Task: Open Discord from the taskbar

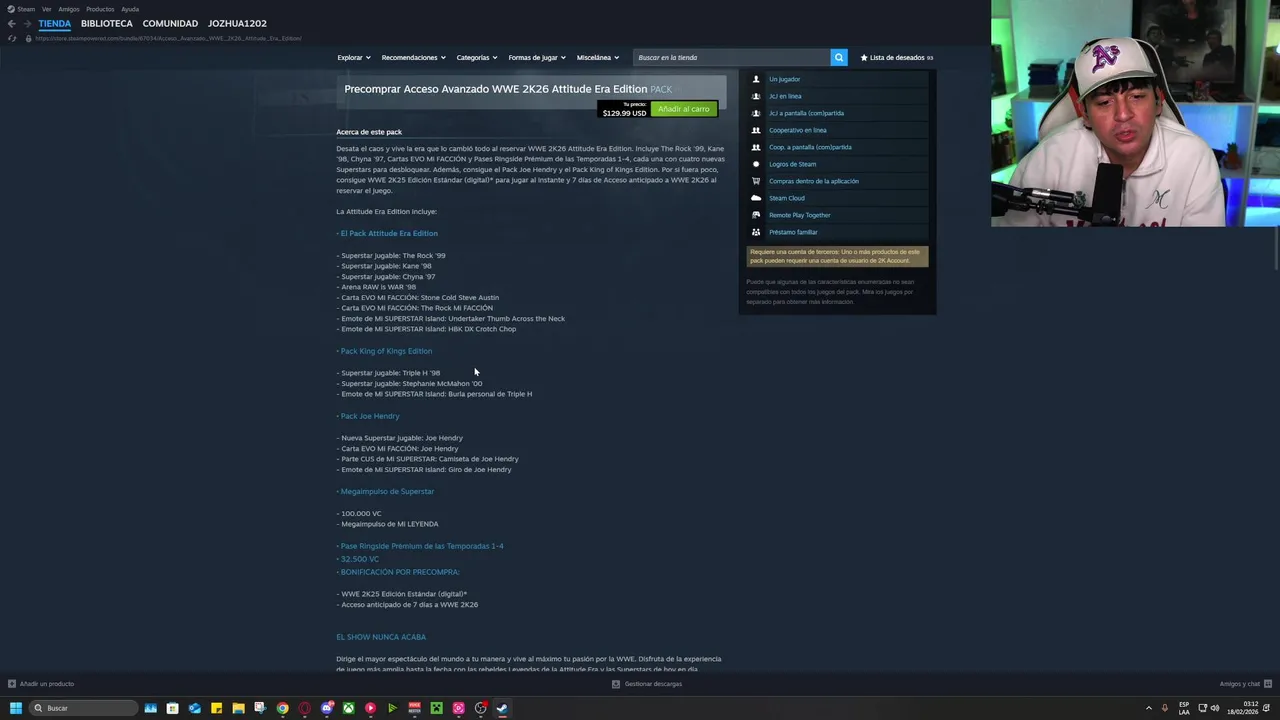Action: [x=326, y=708]
